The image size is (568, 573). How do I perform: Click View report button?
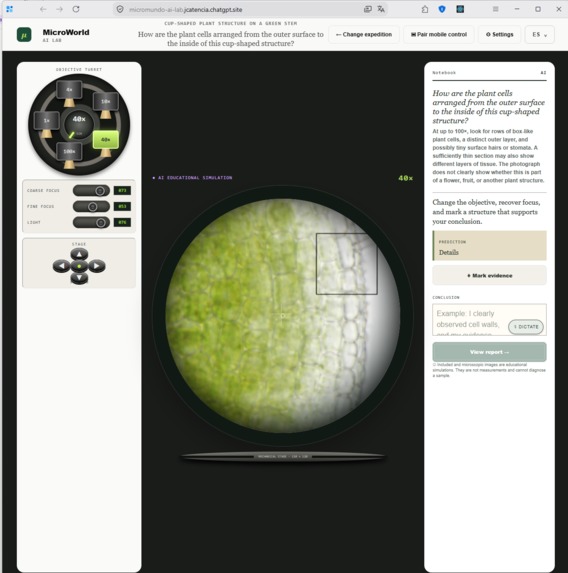(489, 352)
